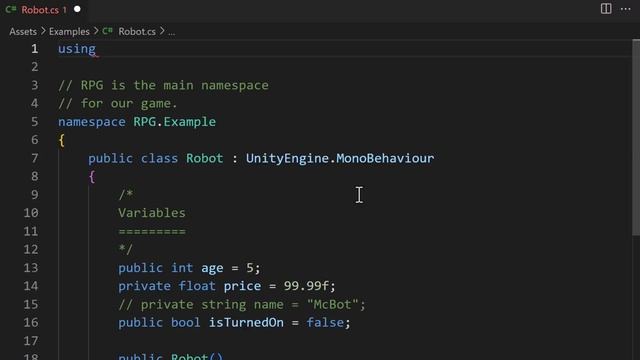
Task: Expand the breadcrumb symbols ellipsis
Action: 172,33
